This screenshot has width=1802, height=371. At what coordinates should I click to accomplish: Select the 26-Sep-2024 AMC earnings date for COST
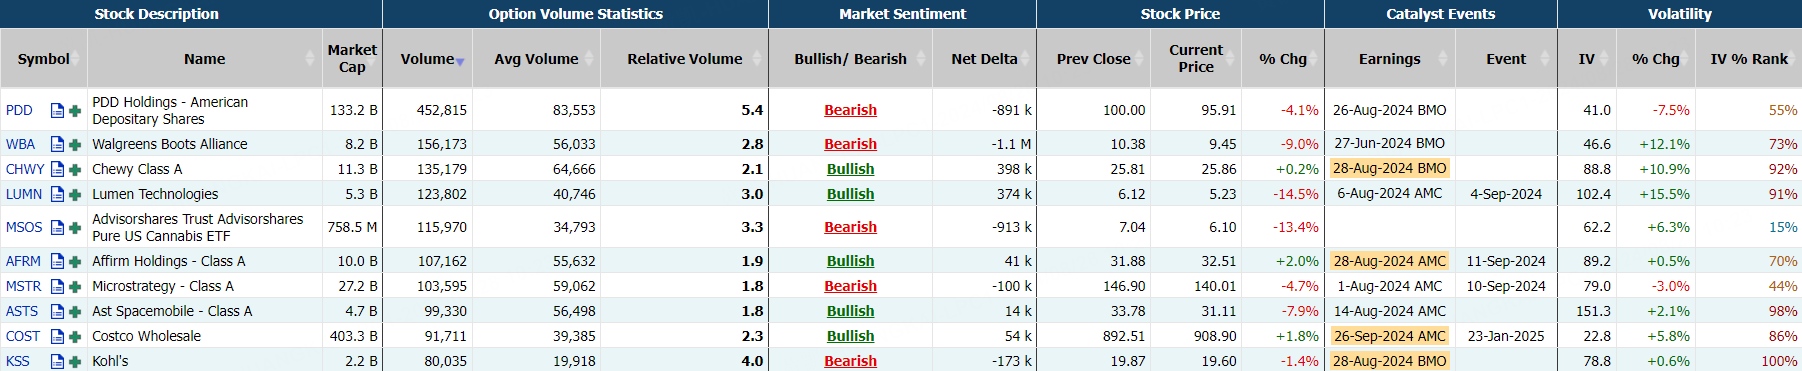pyautogui.click(x=1389, y=336)
